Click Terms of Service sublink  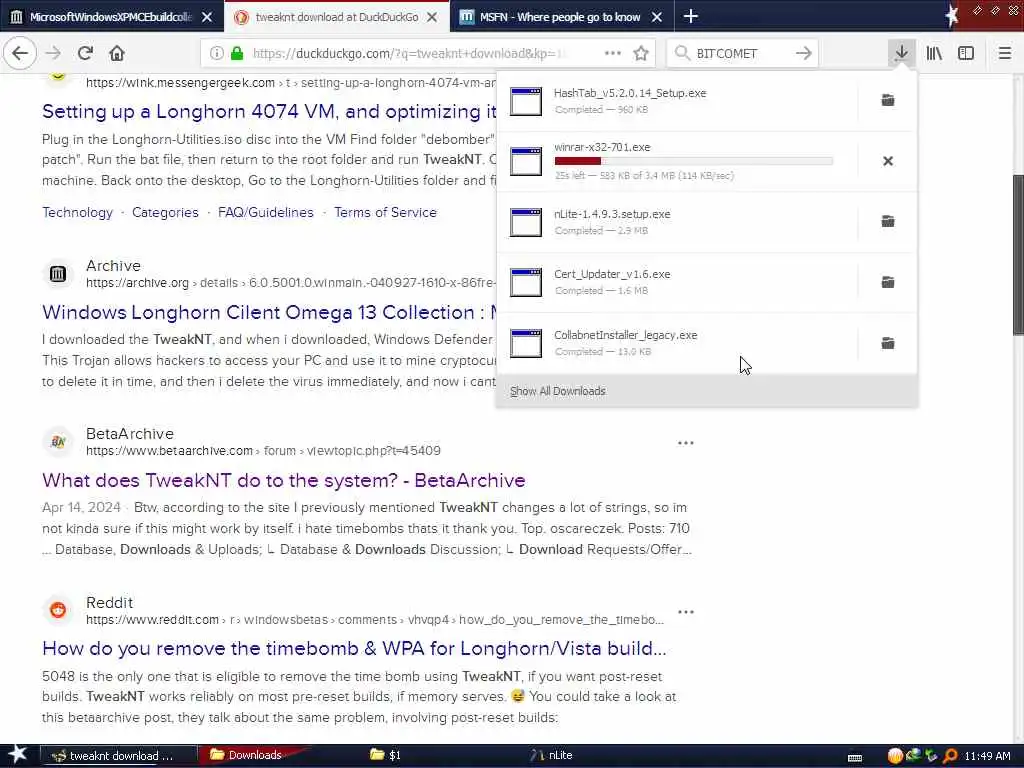click(x=385, y=212)
